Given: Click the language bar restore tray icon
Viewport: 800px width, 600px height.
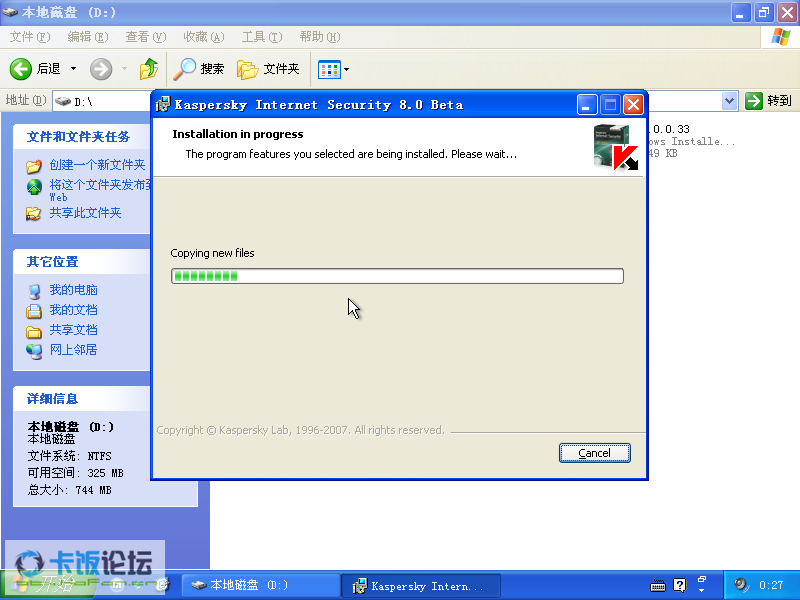Looking at the screenshot, I should 702,580.
